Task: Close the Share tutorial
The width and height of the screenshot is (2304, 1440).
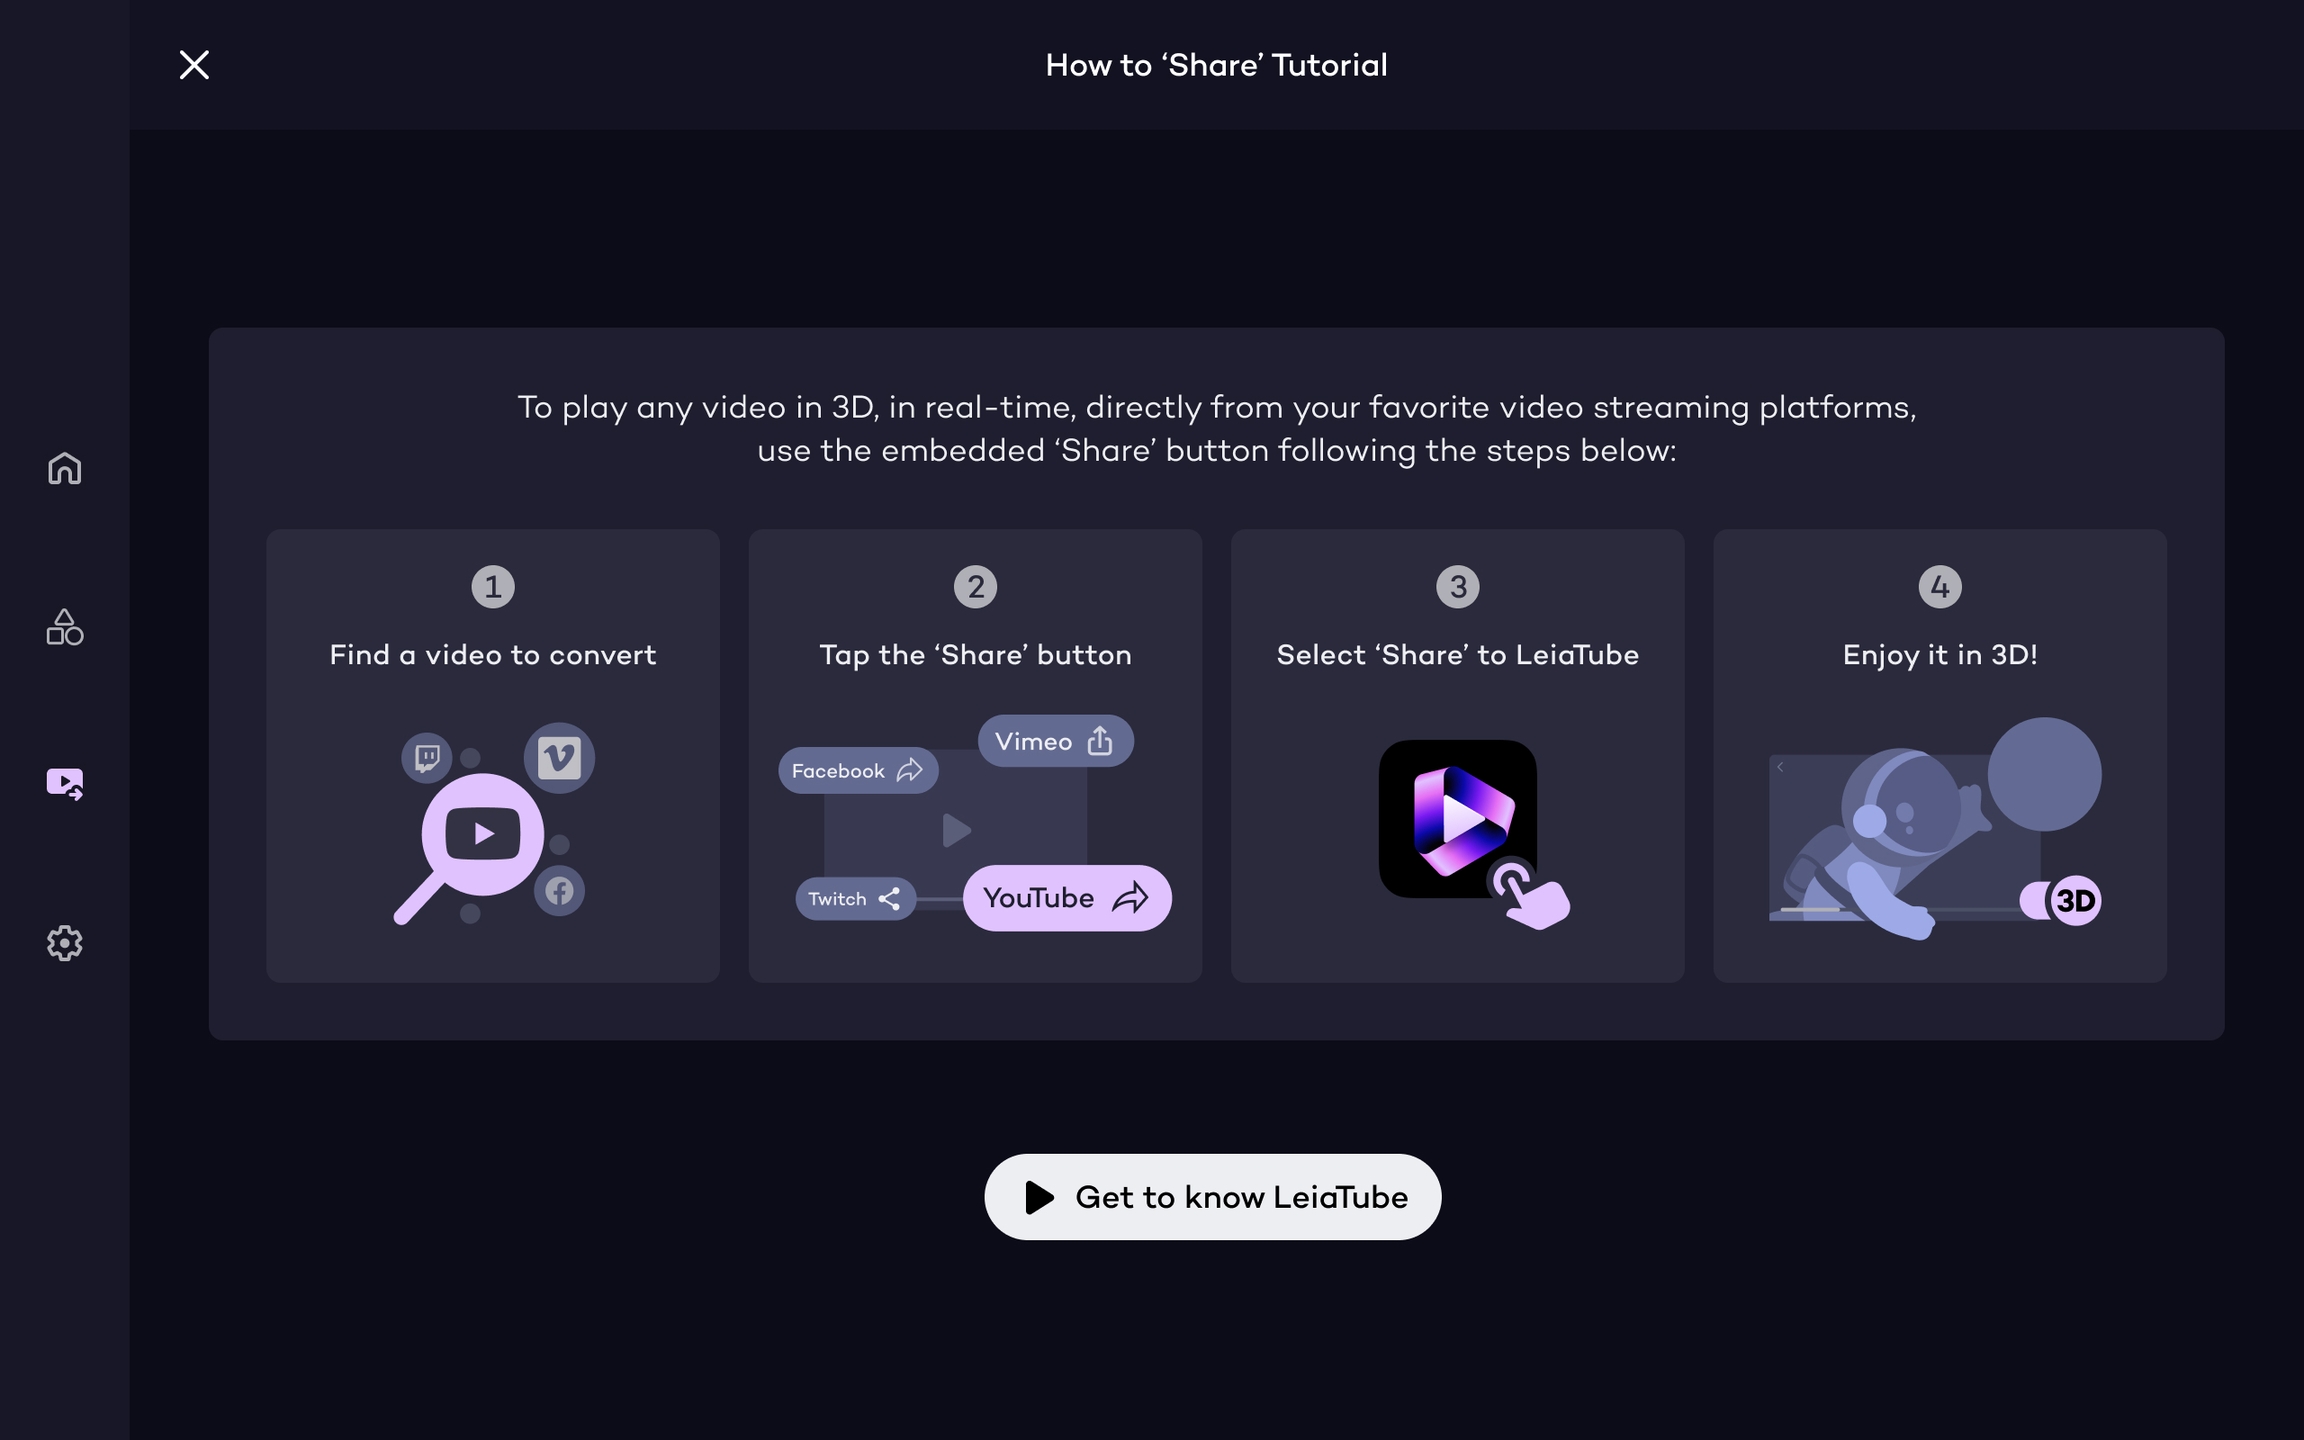Action: coord(194,65)
